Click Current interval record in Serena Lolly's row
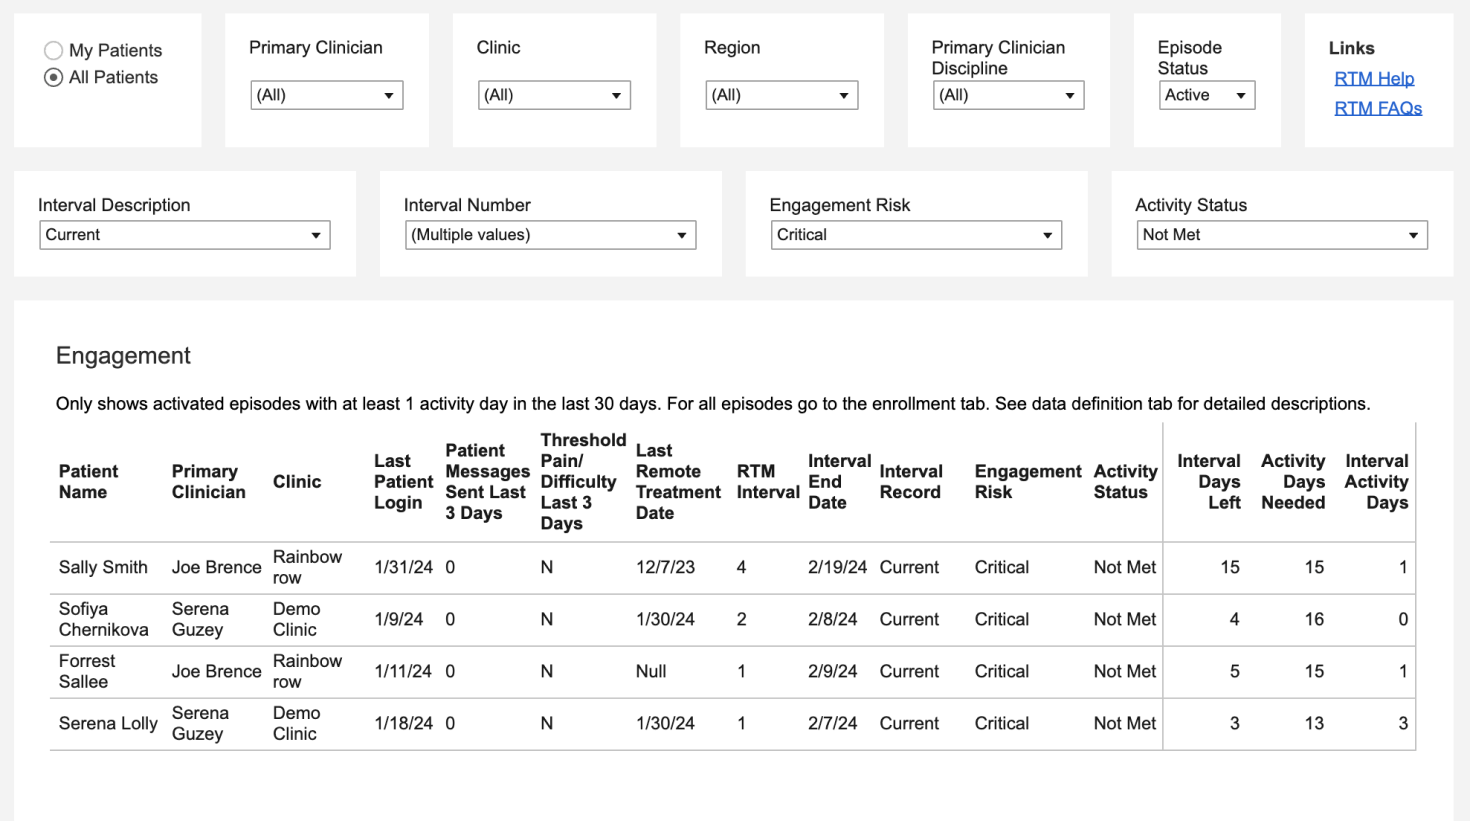The height and width of the screenshot is (821, 1470). tap(909, 723)
